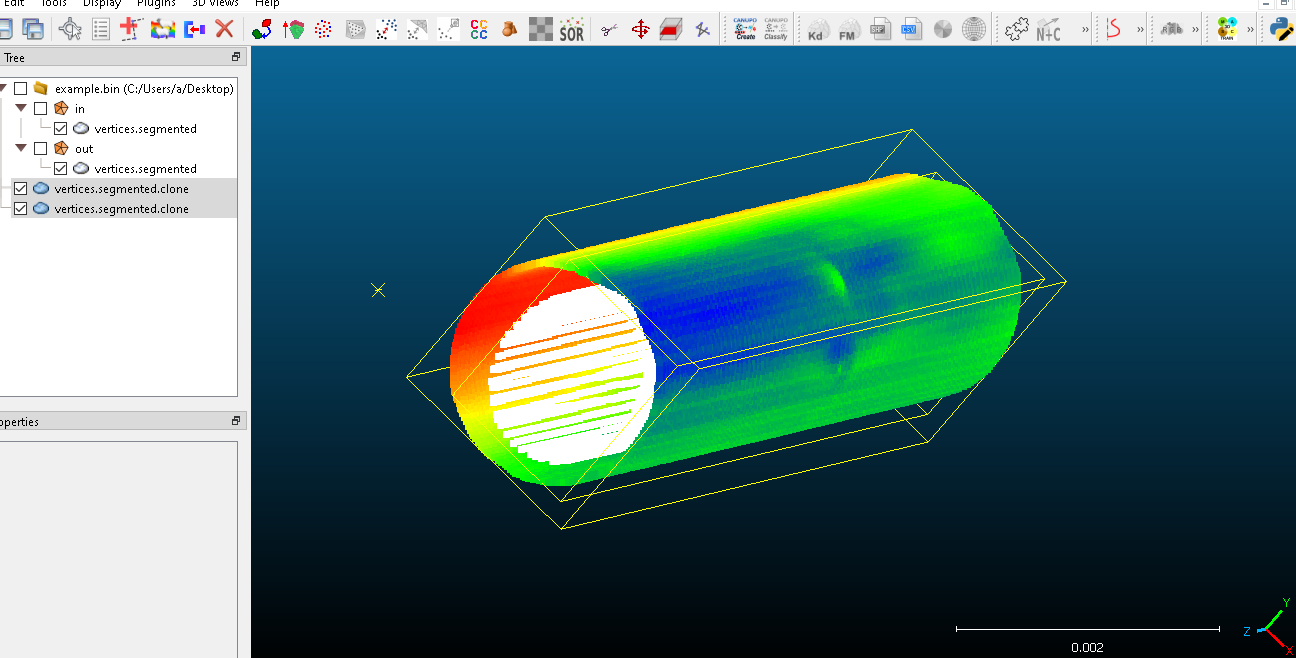This screenshot has width=1296, height=658.
Task: Click the CSV export icon
Action: pyautogui.click(x=909, y=30)
